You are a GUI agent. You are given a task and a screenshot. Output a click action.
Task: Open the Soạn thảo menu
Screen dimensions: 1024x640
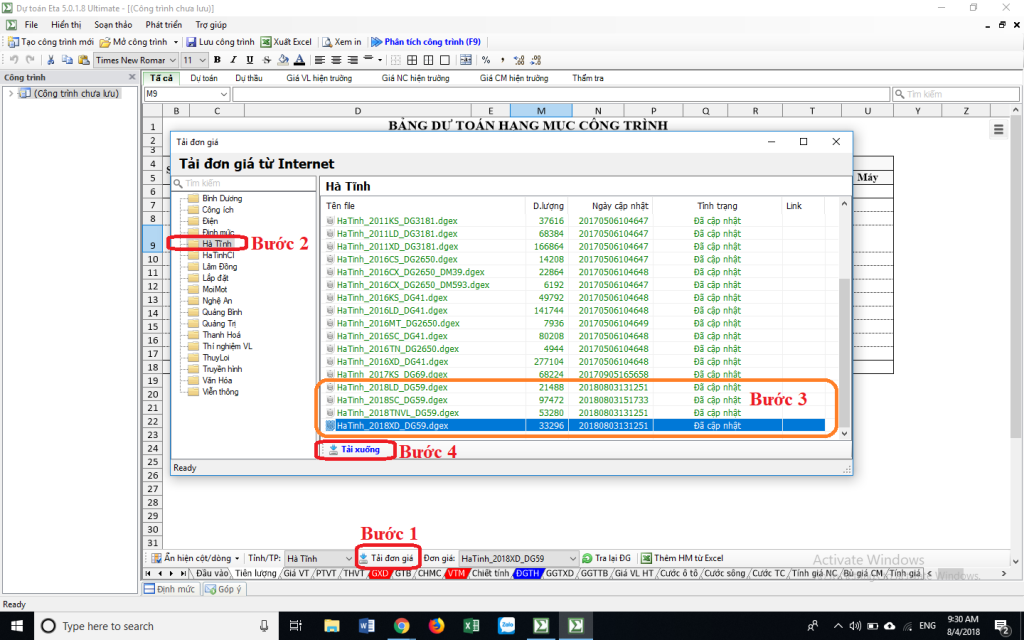click(113, 24)
